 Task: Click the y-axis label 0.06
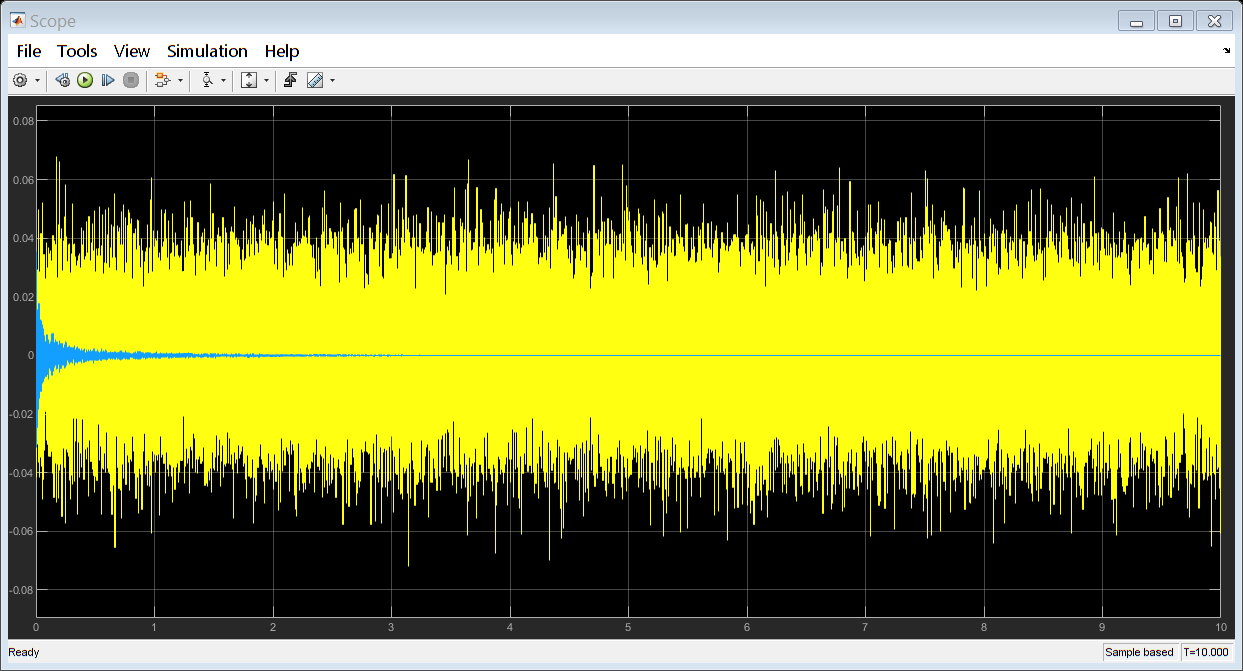point(23,180)
